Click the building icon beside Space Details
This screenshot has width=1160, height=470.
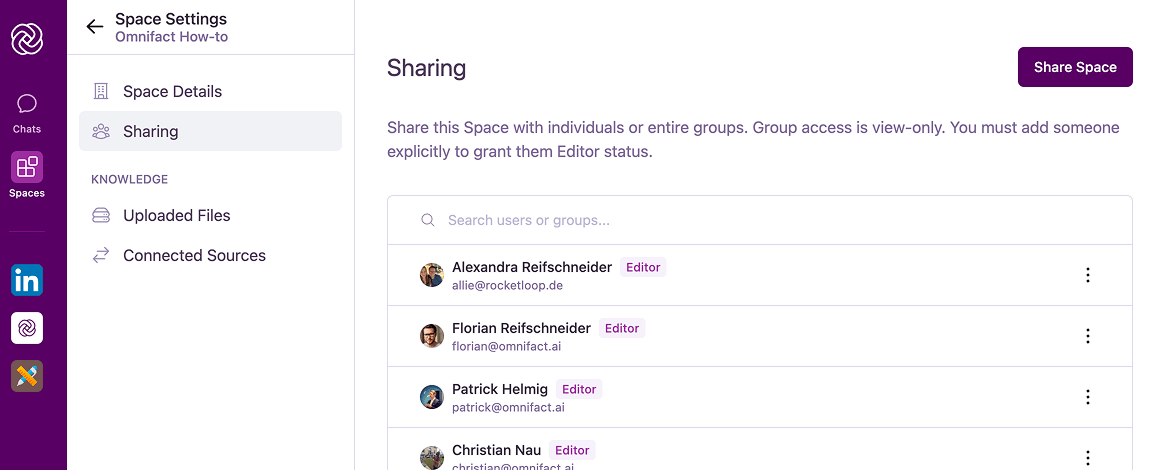(101, 91)
